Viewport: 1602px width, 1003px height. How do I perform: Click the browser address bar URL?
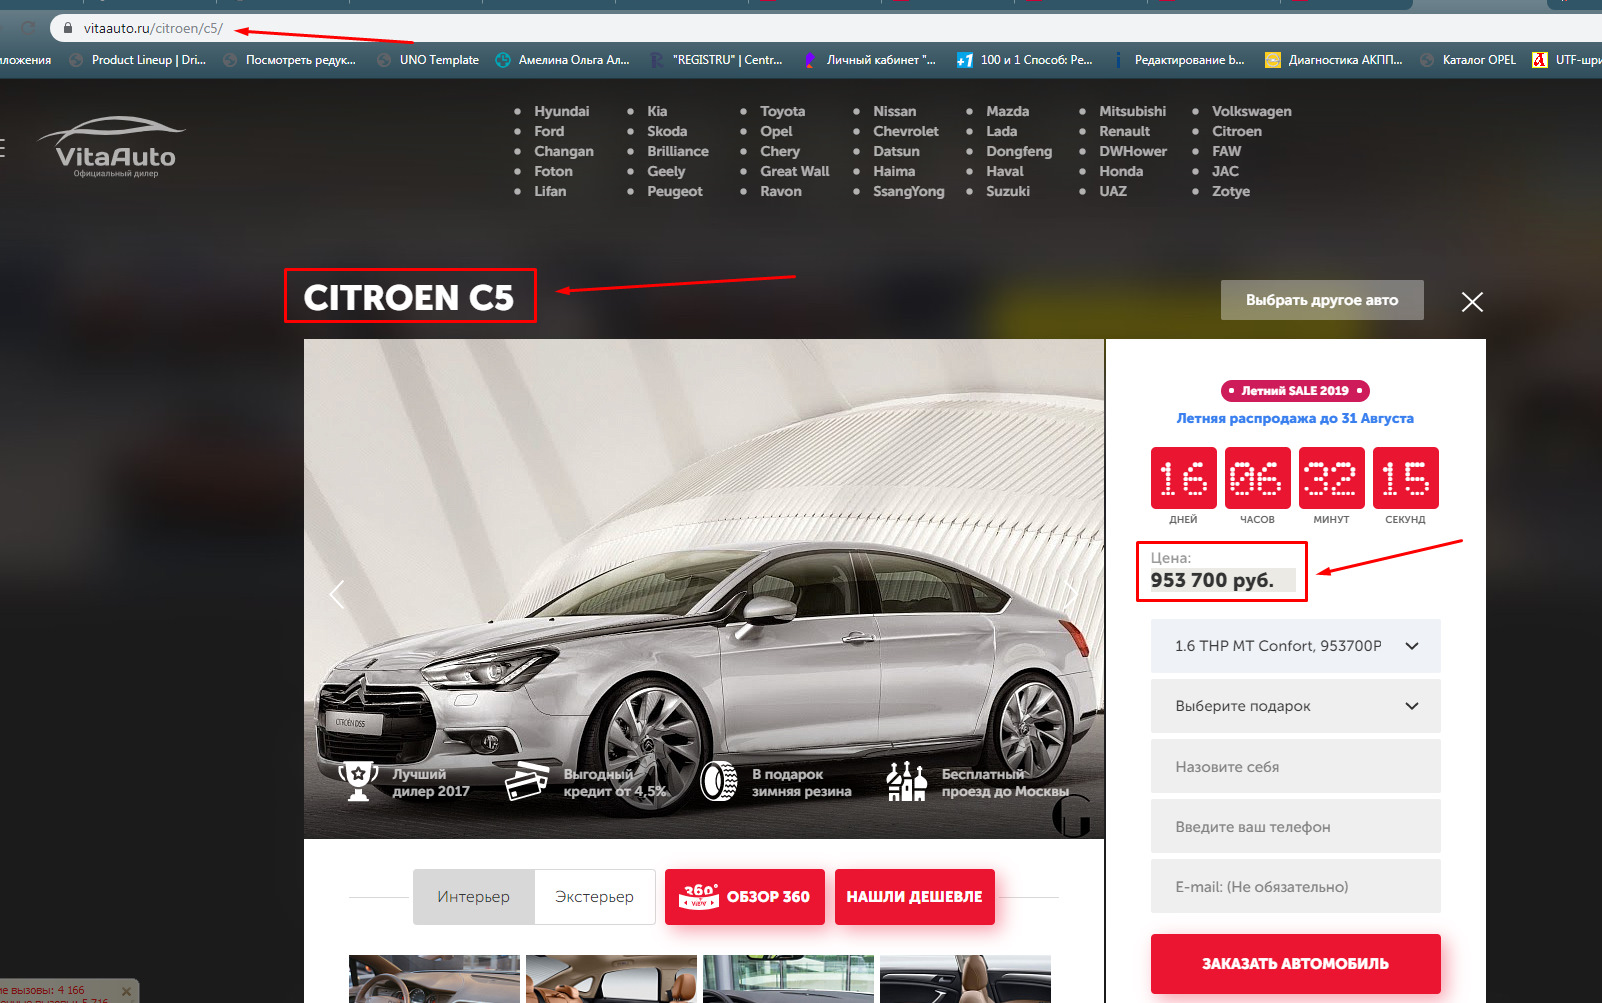153,28
